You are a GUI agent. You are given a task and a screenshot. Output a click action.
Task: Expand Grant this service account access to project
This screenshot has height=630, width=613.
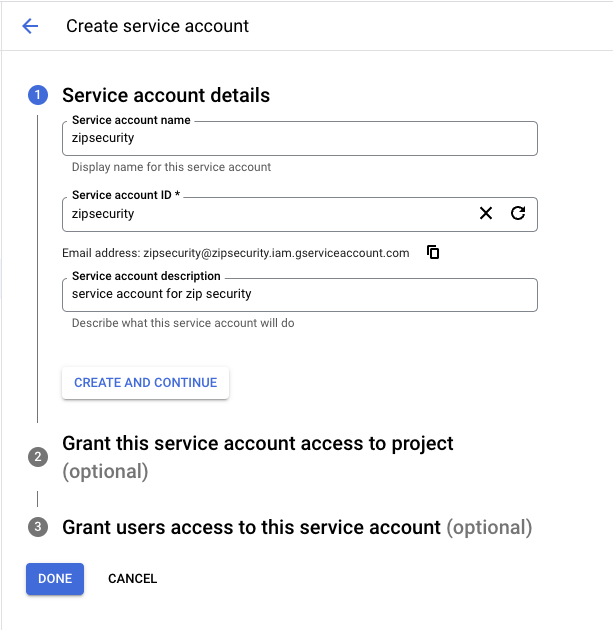[258, 443]
